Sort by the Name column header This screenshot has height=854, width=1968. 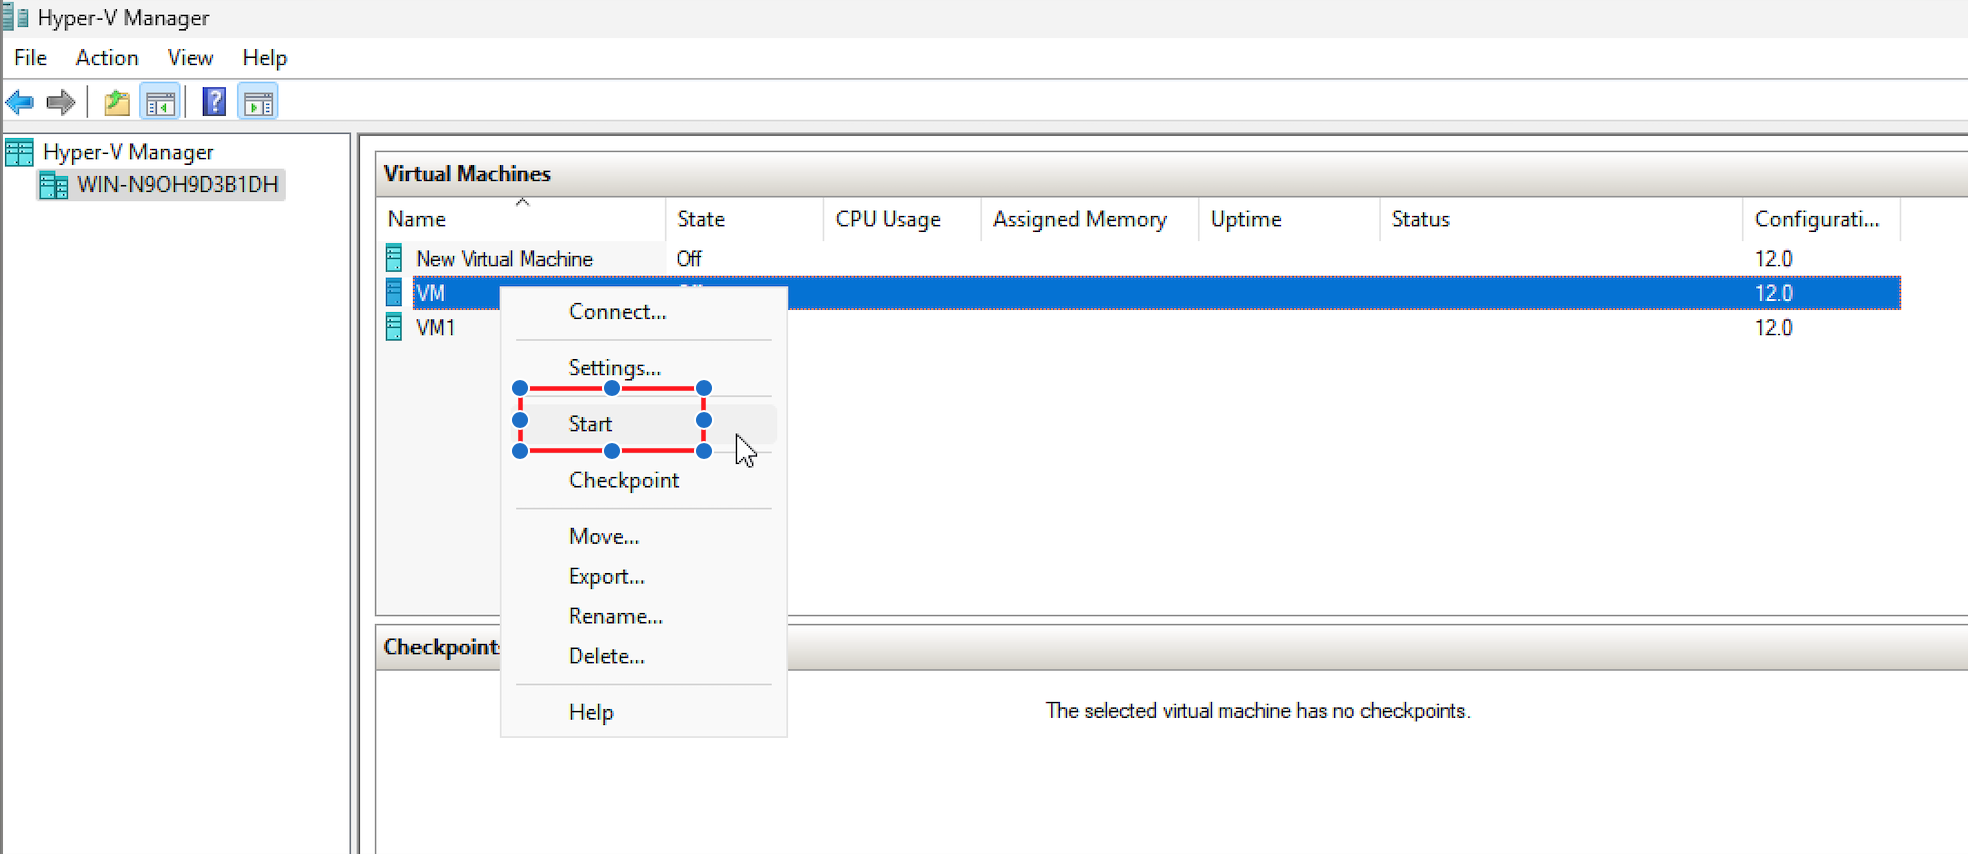522,219
